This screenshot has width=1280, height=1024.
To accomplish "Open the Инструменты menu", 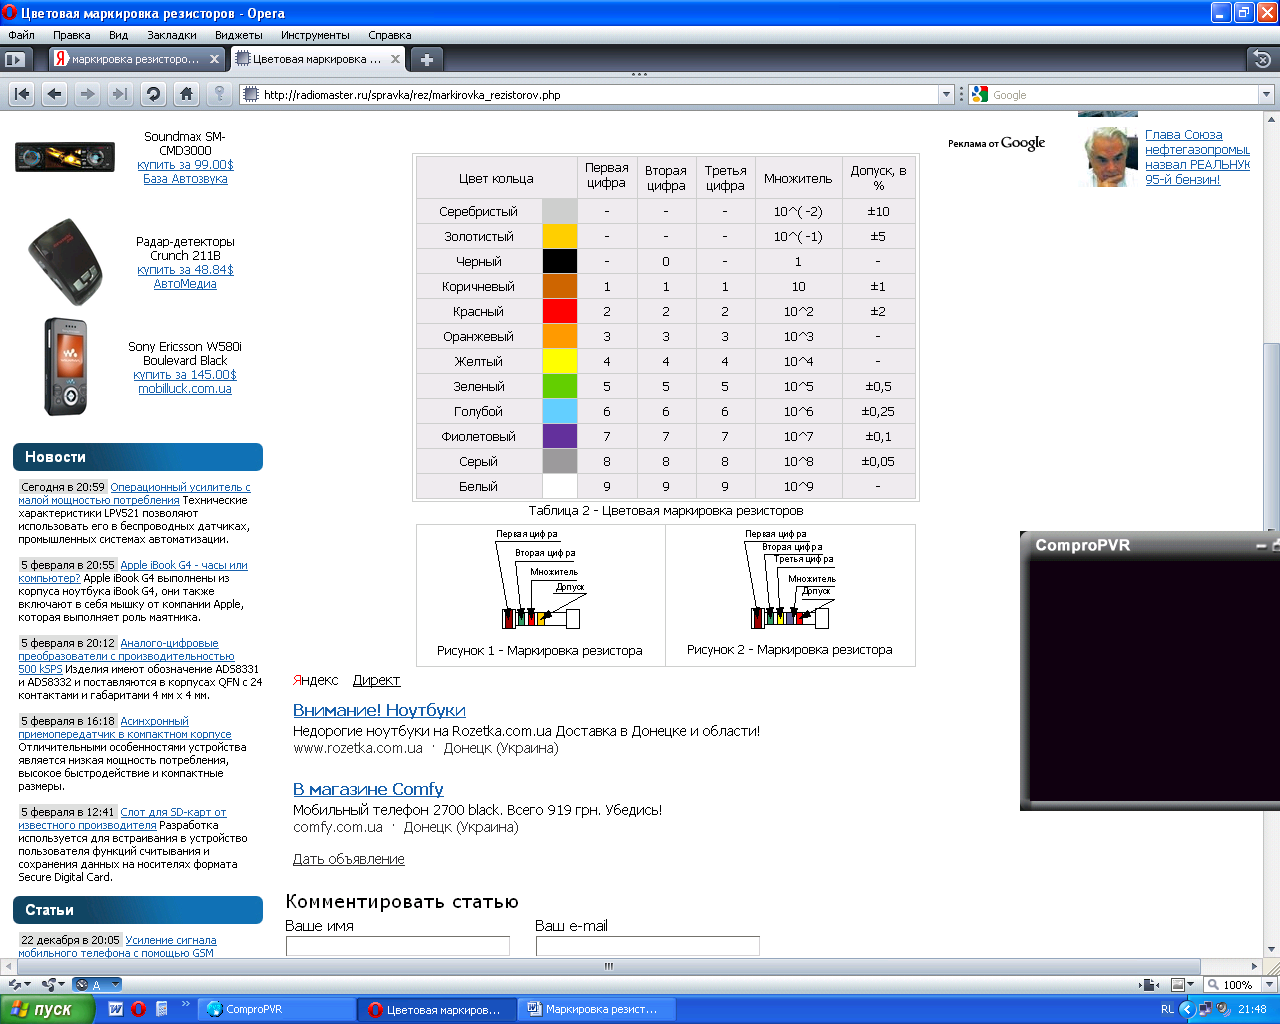I will pyautogui.click(x=315, y=35).
